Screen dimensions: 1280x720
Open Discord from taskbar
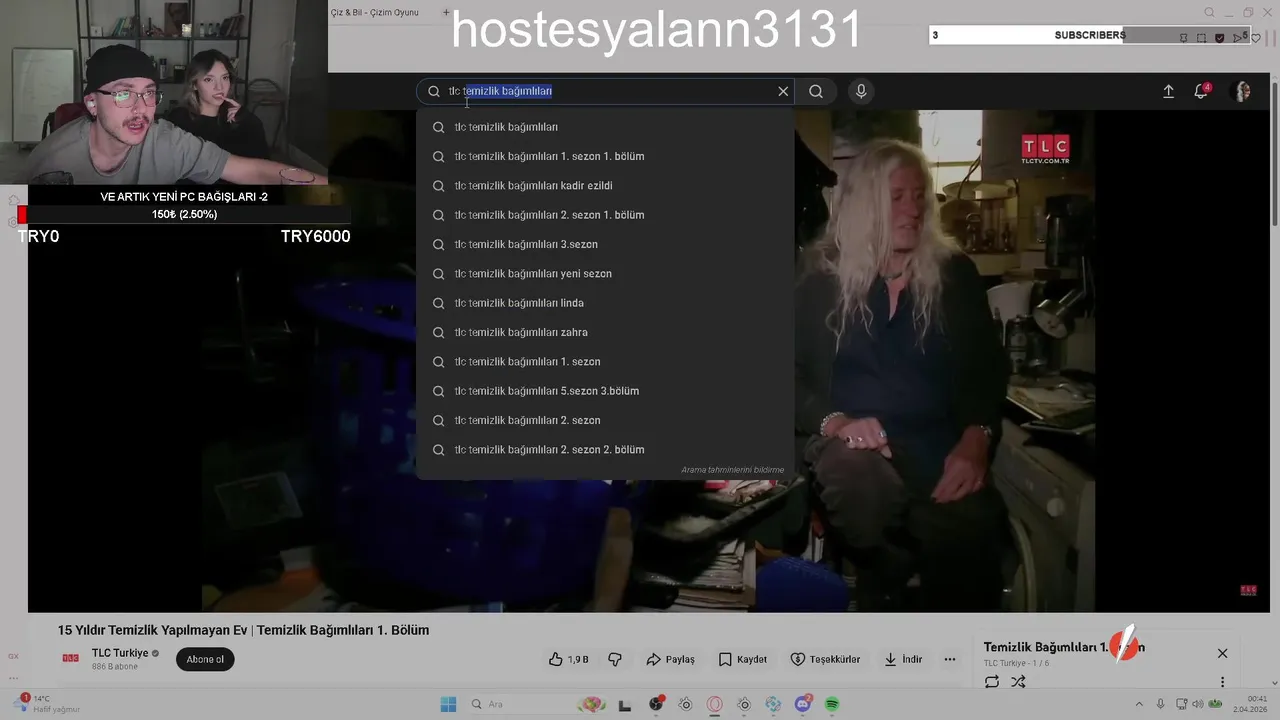(802, 704)
